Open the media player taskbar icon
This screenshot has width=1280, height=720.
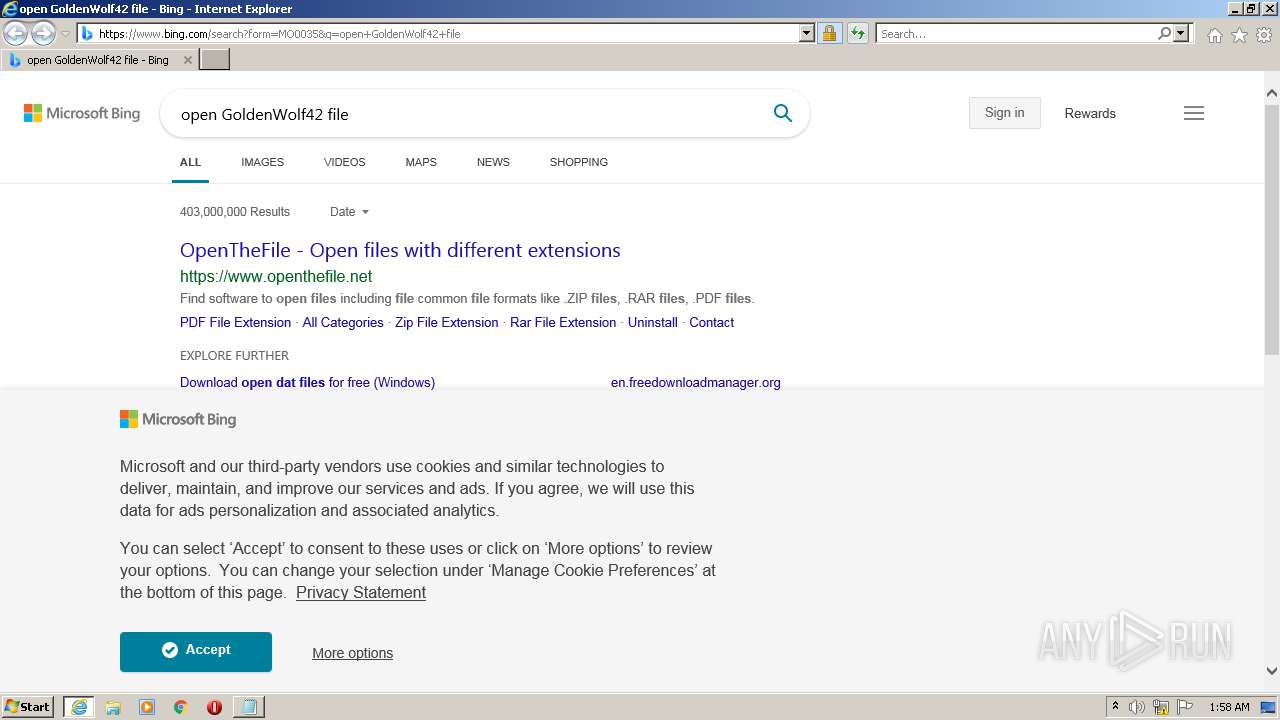(147, 707)
